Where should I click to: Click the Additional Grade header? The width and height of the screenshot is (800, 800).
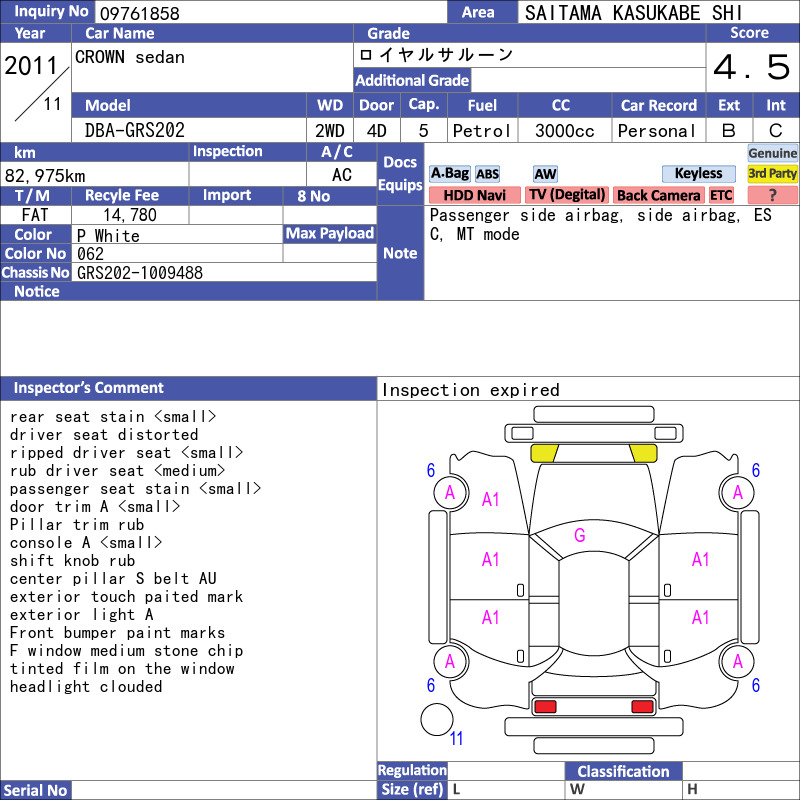pos(412,80)
